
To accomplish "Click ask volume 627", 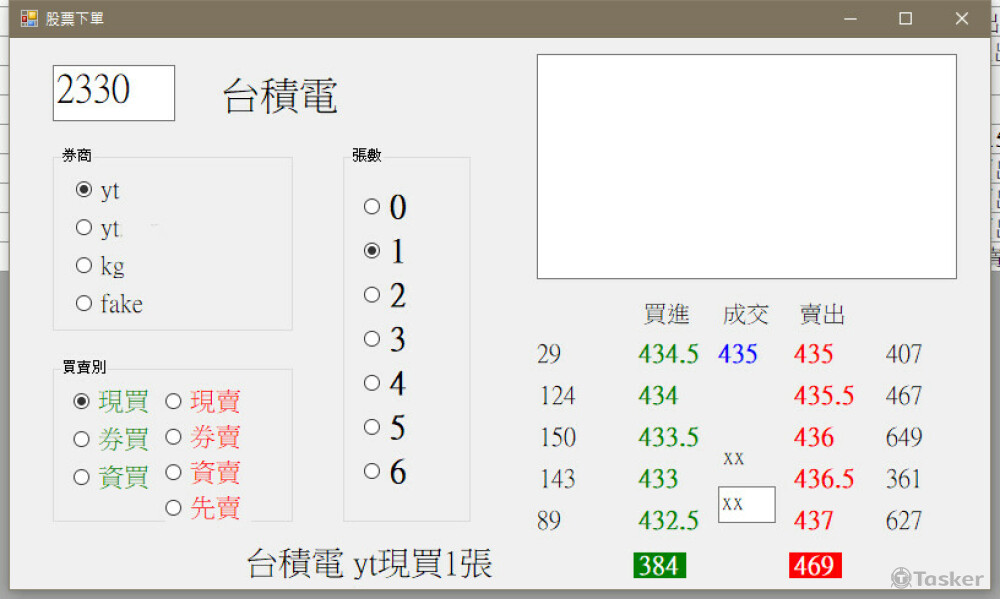I will pyautogui.click(x=904, y=521).
